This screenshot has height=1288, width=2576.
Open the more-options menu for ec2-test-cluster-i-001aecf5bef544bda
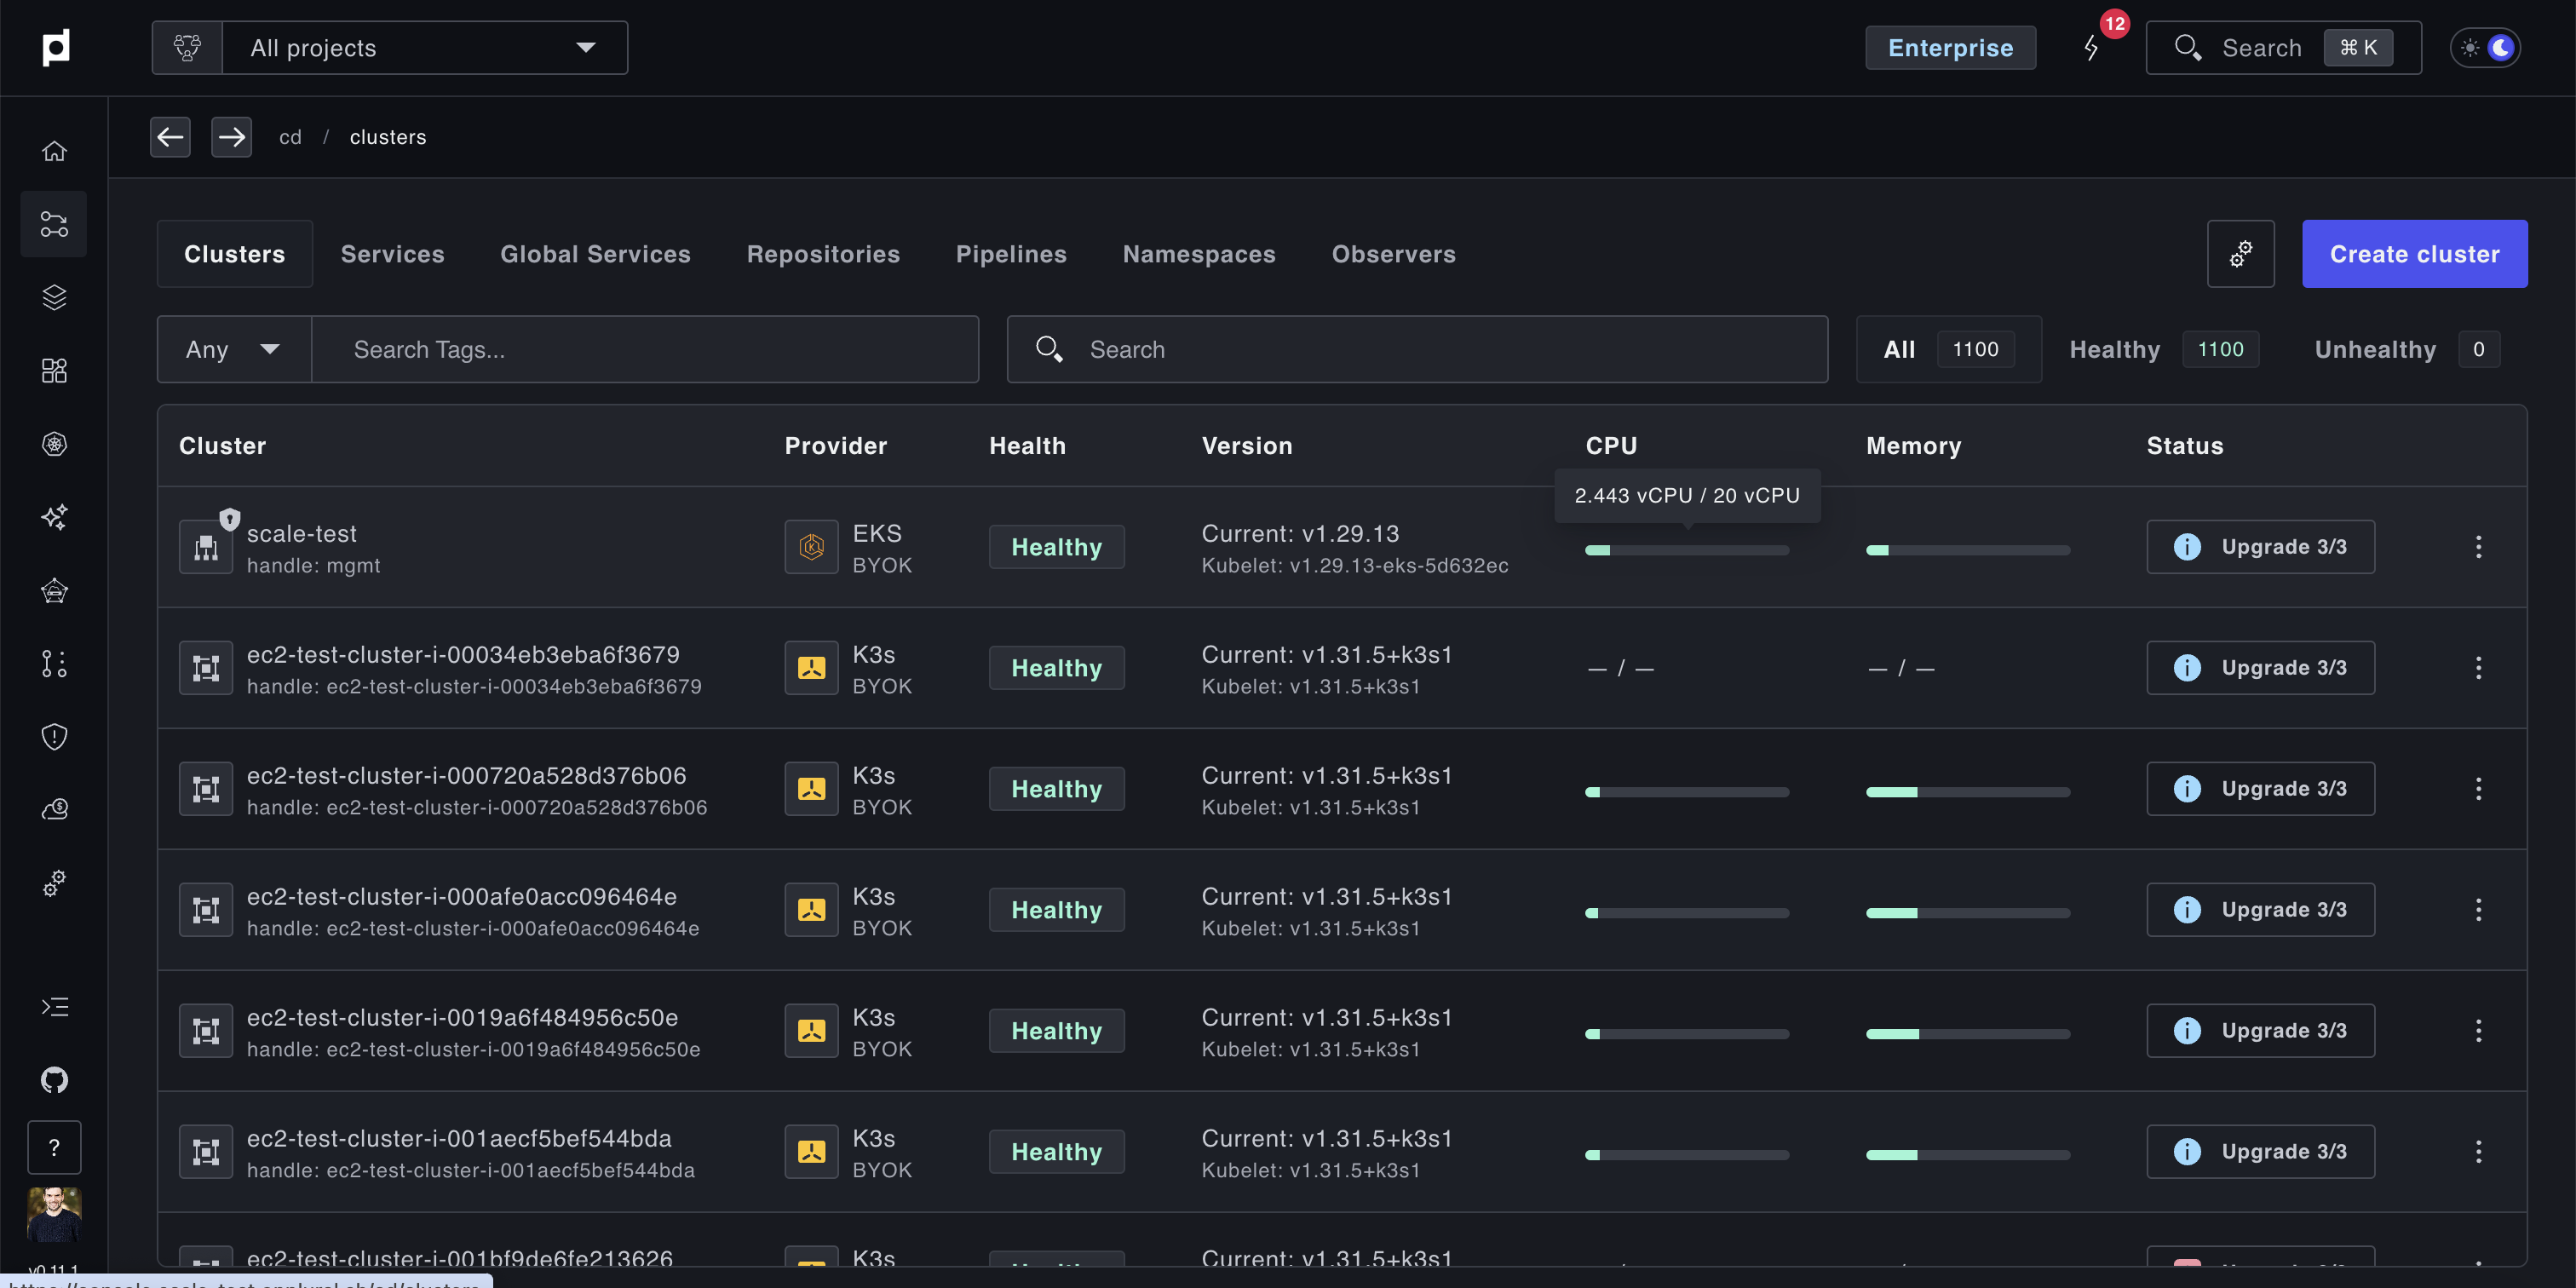click(x=2478, y=1152)
